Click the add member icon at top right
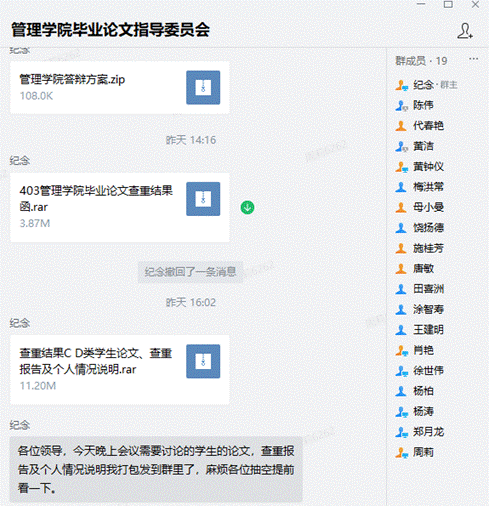Viewport: 489px width, 506px height. [x=465, y=31]
